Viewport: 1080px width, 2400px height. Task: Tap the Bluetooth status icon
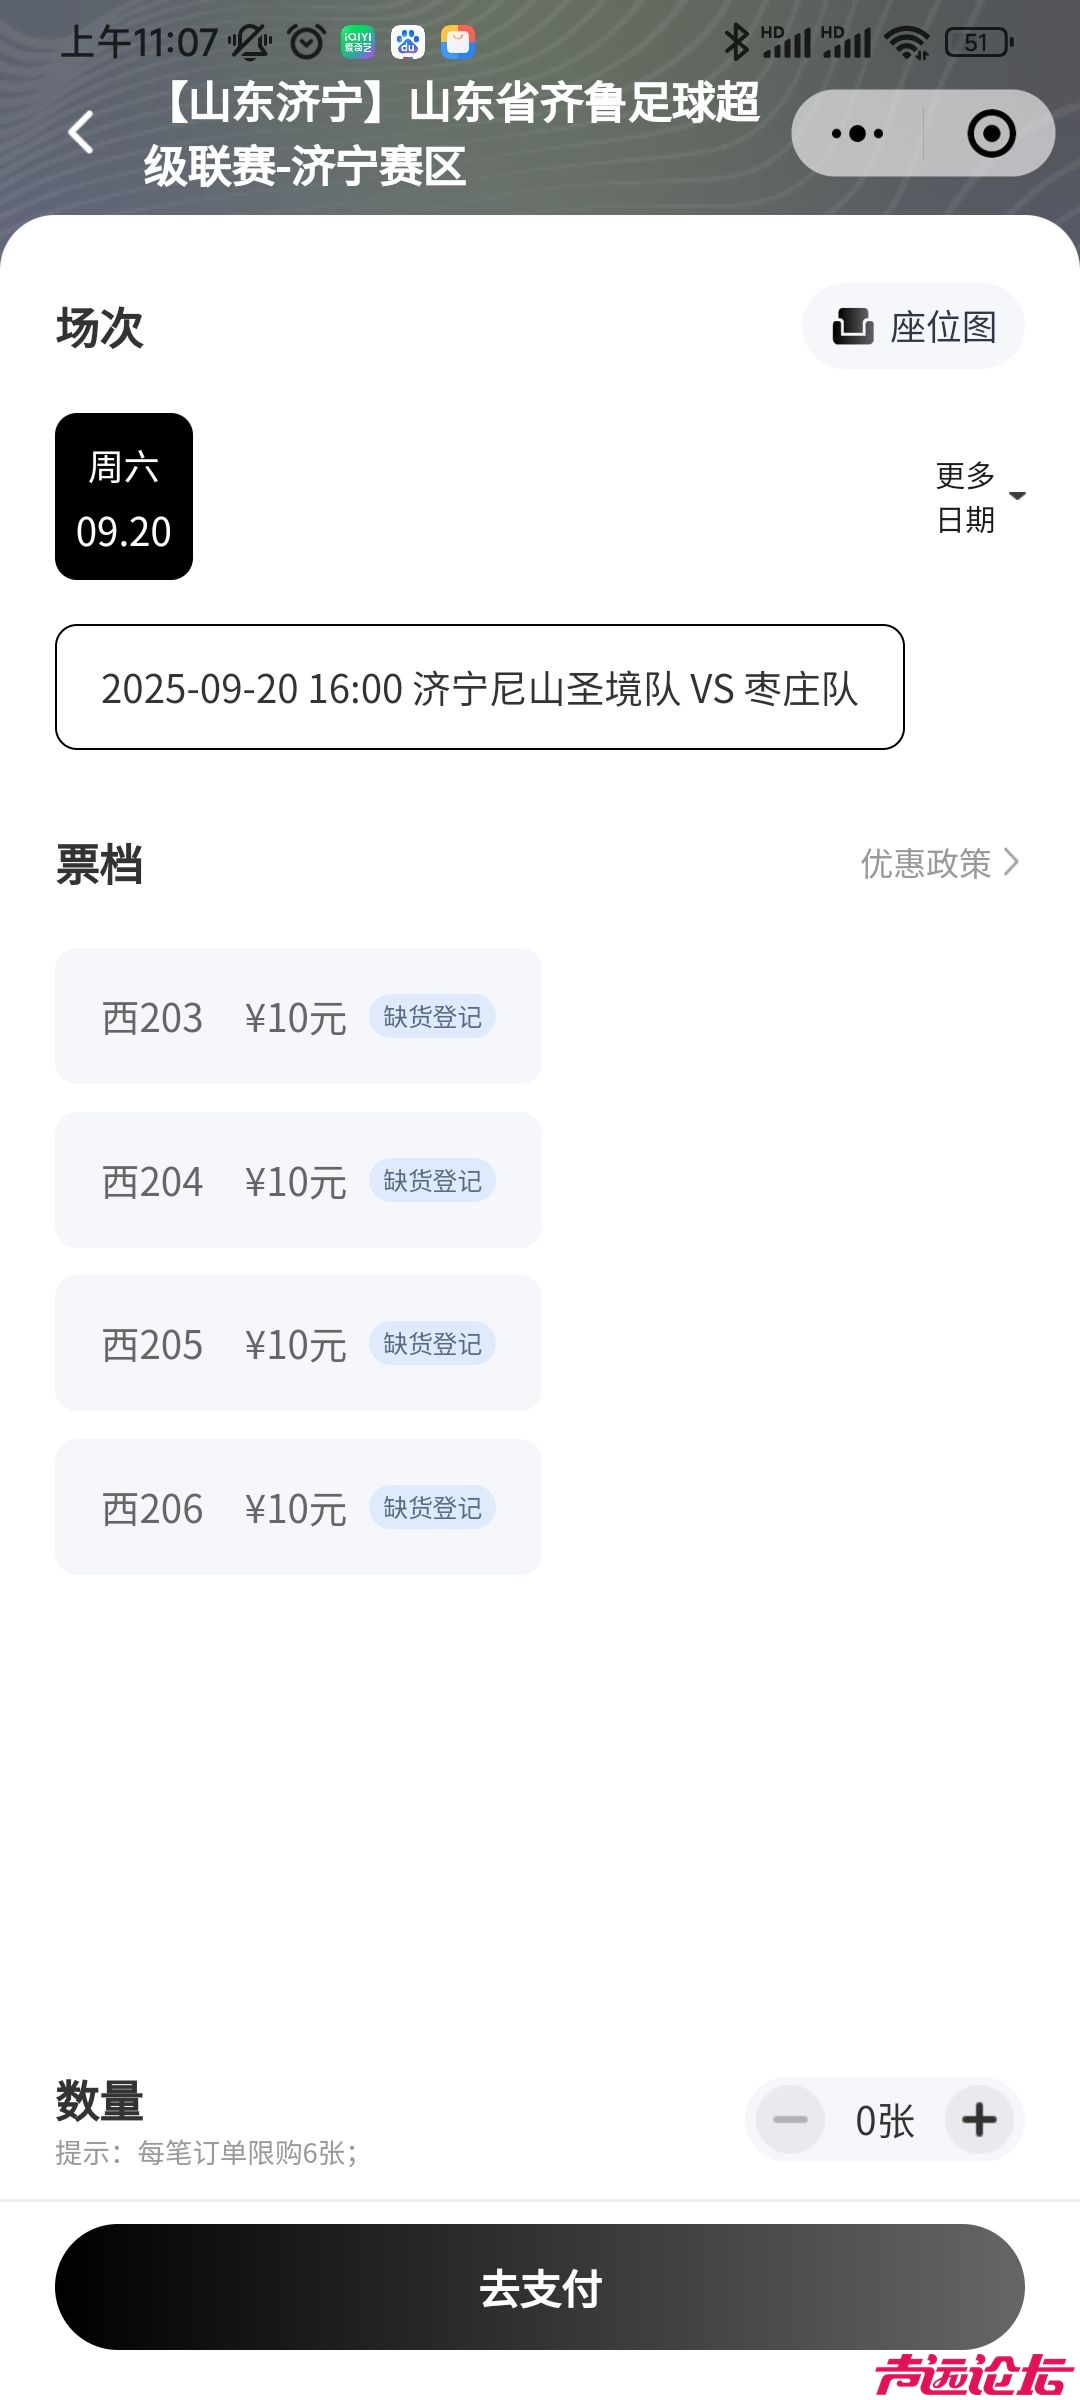coord(736,42)
